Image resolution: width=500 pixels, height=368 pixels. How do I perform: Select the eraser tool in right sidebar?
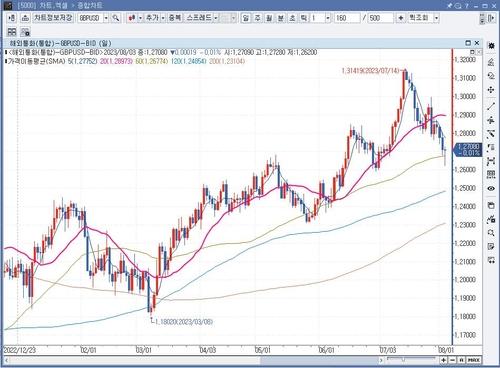tap(491, 61)
